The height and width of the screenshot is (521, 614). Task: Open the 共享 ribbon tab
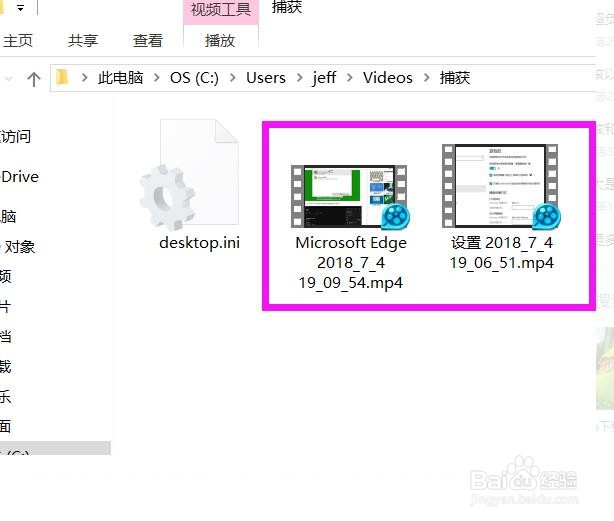(x=83, y=41)
